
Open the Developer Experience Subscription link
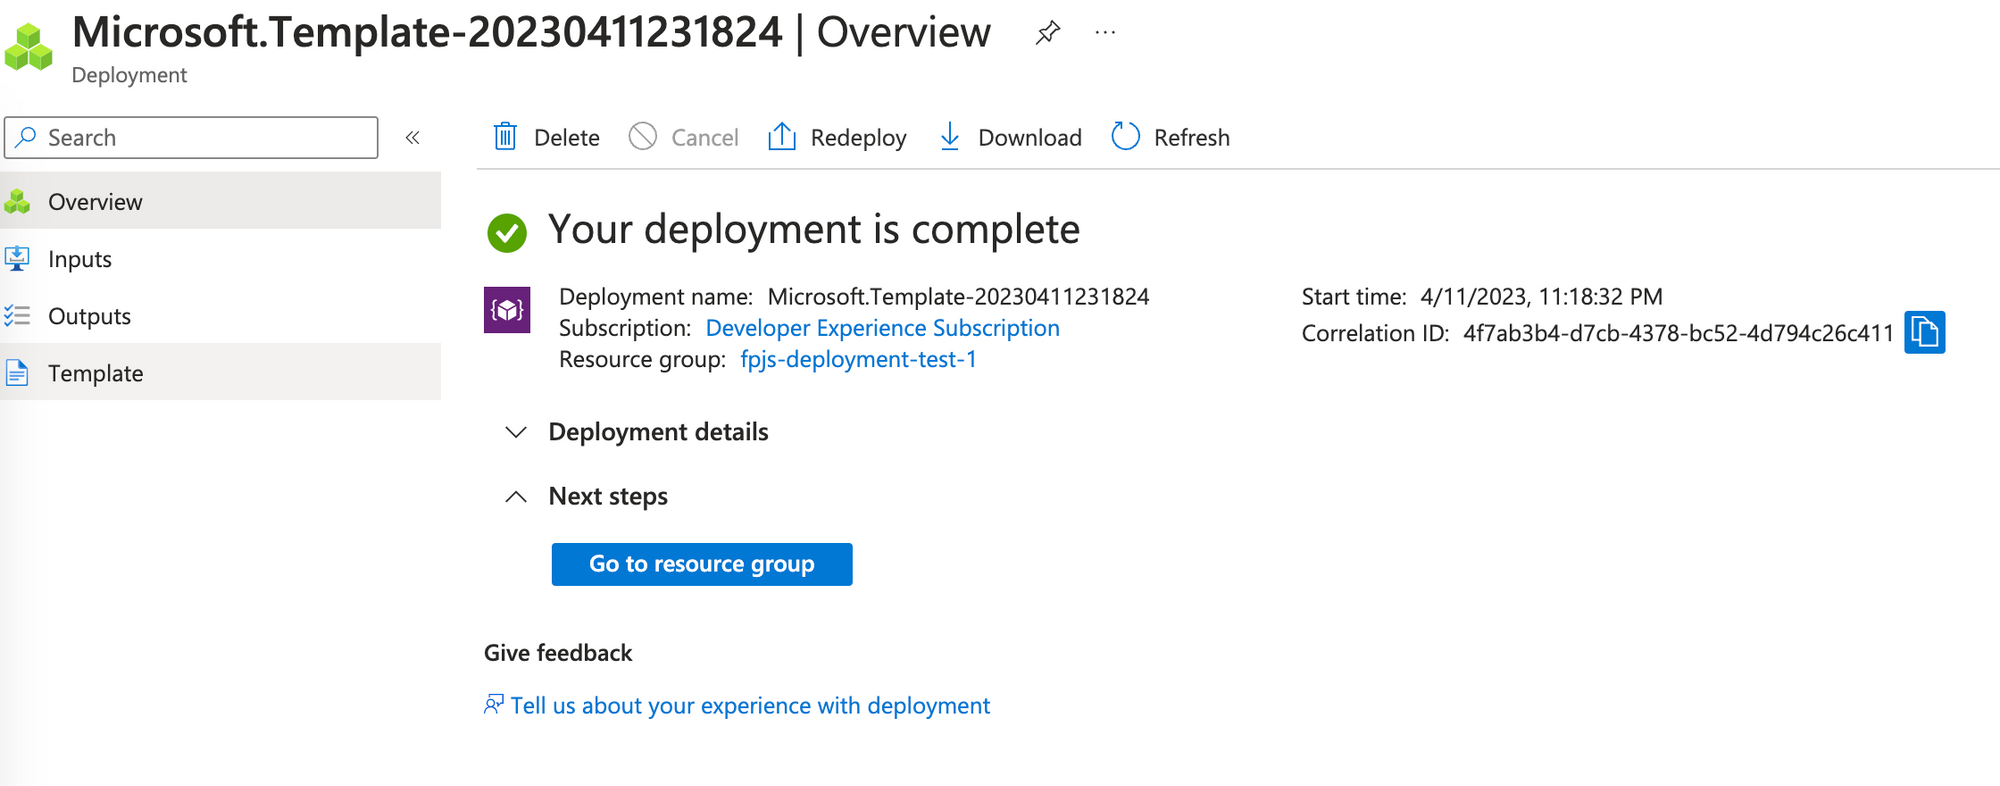pyautogui.click(x=883, y=328)
